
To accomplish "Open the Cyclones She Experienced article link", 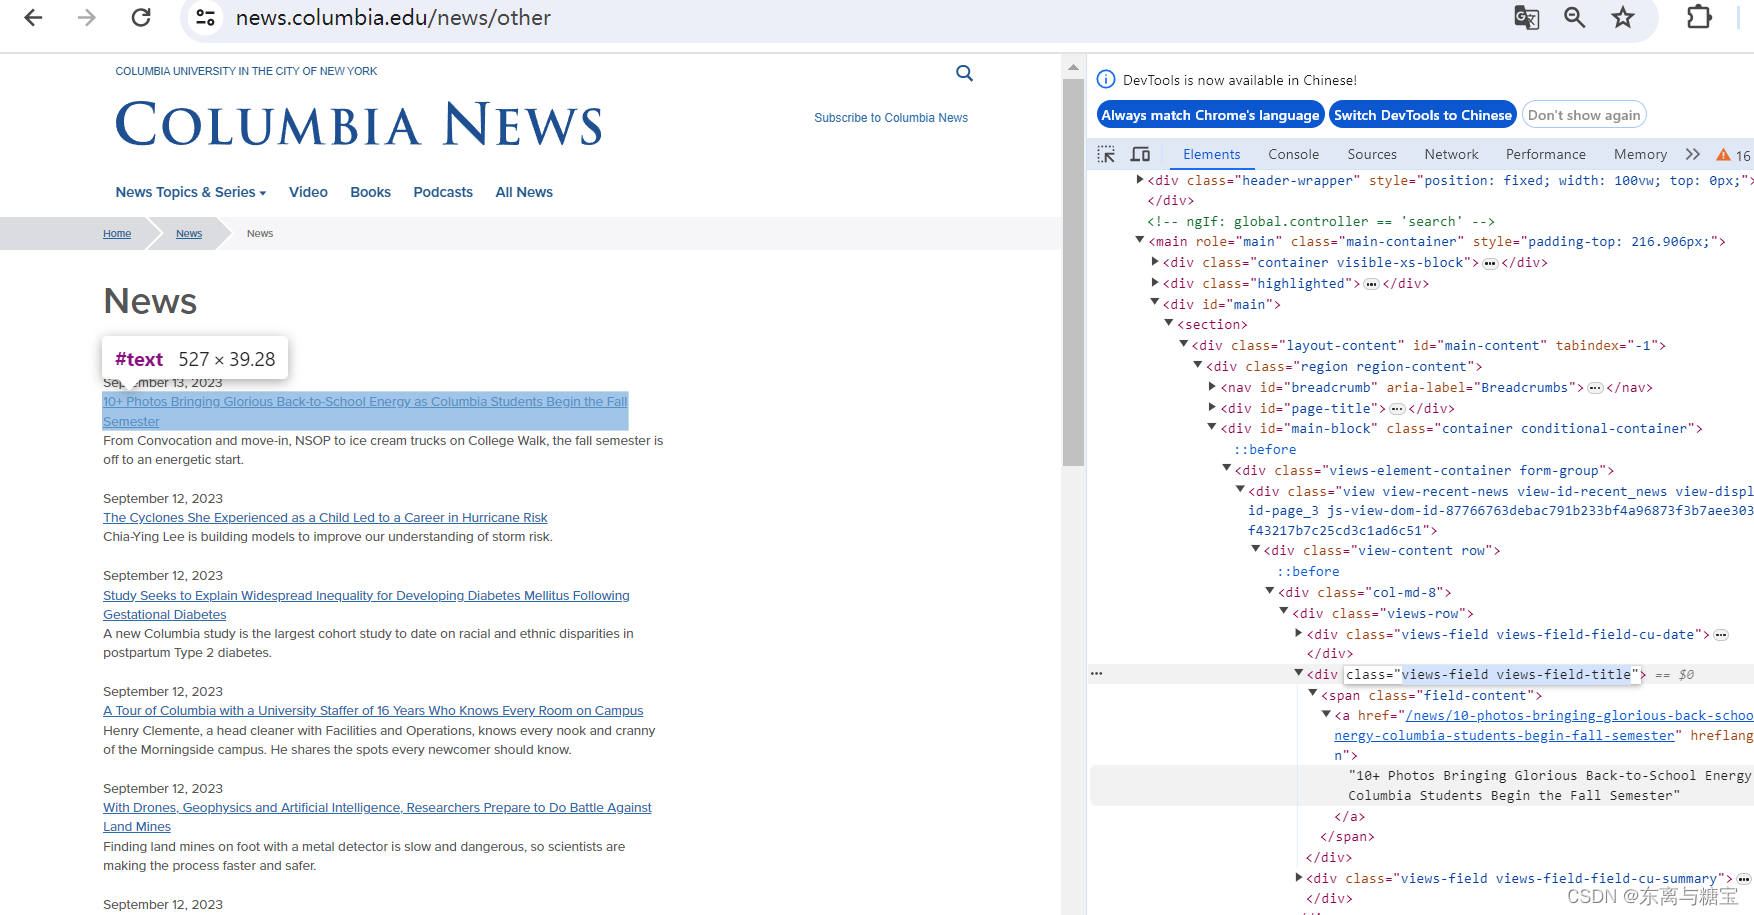I will [325, 518].
